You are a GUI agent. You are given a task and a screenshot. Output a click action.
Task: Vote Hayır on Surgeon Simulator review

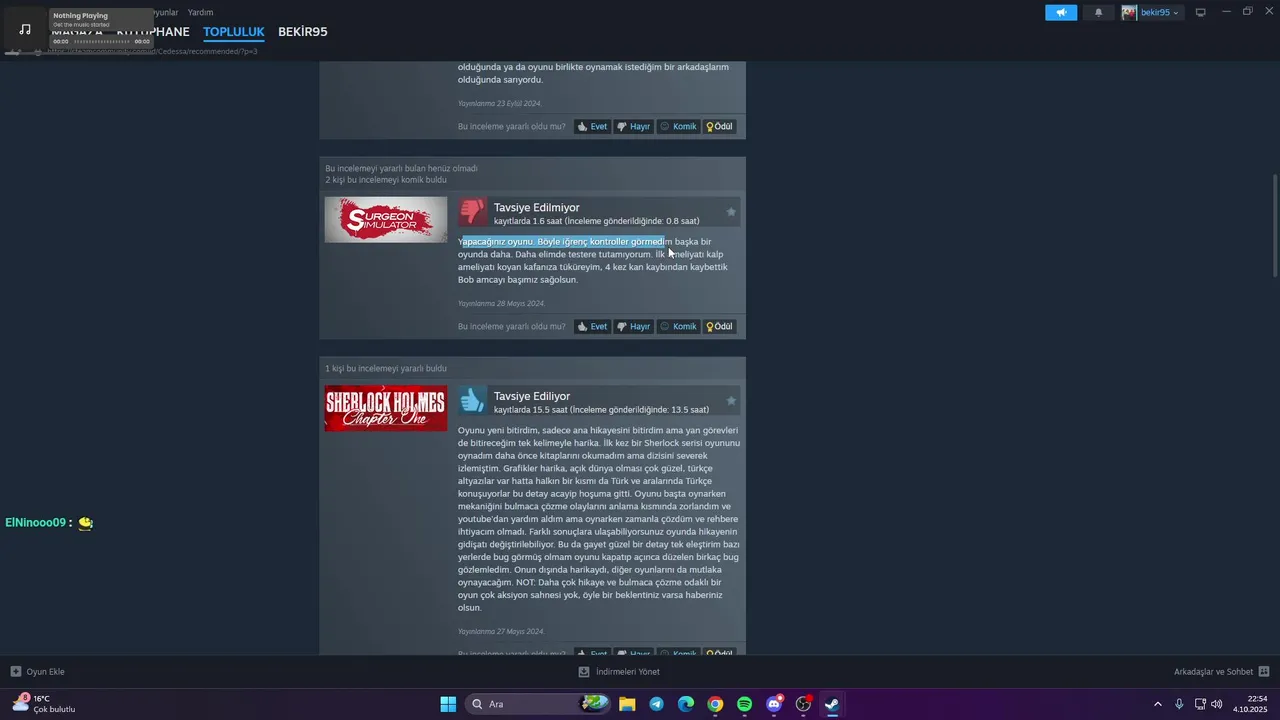point(633,327)
